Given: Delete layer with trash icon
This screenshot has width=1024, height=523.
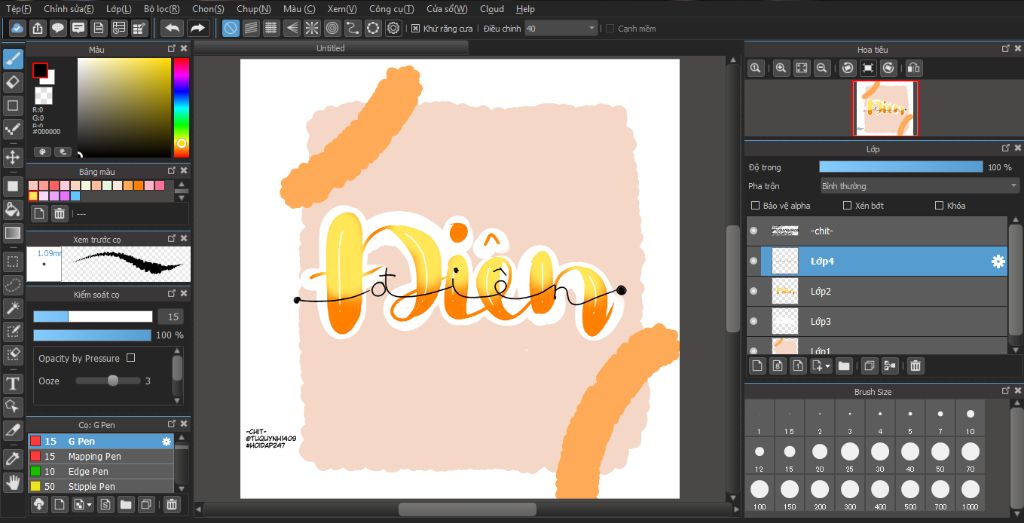Looking at the screenshot, I should tap(916, 366).
